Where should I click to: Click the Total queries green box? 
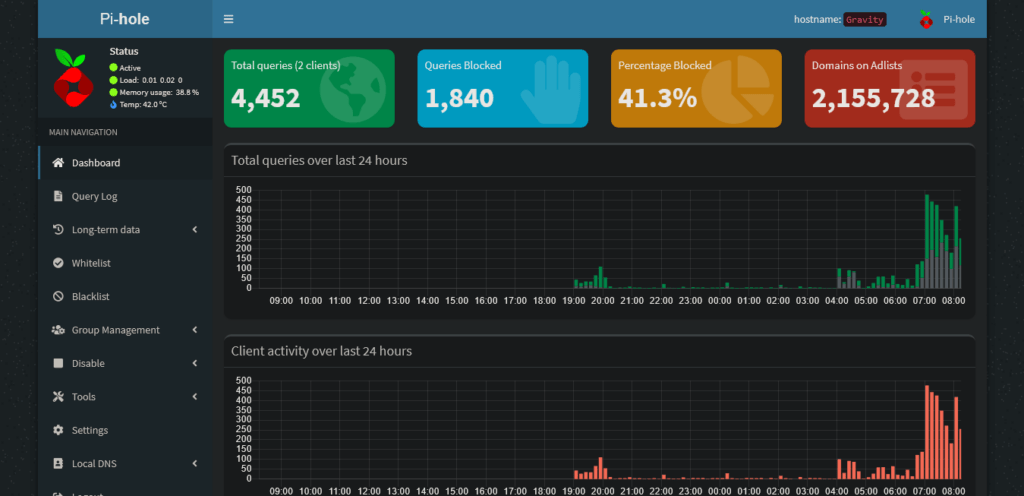tap(309, 88)
